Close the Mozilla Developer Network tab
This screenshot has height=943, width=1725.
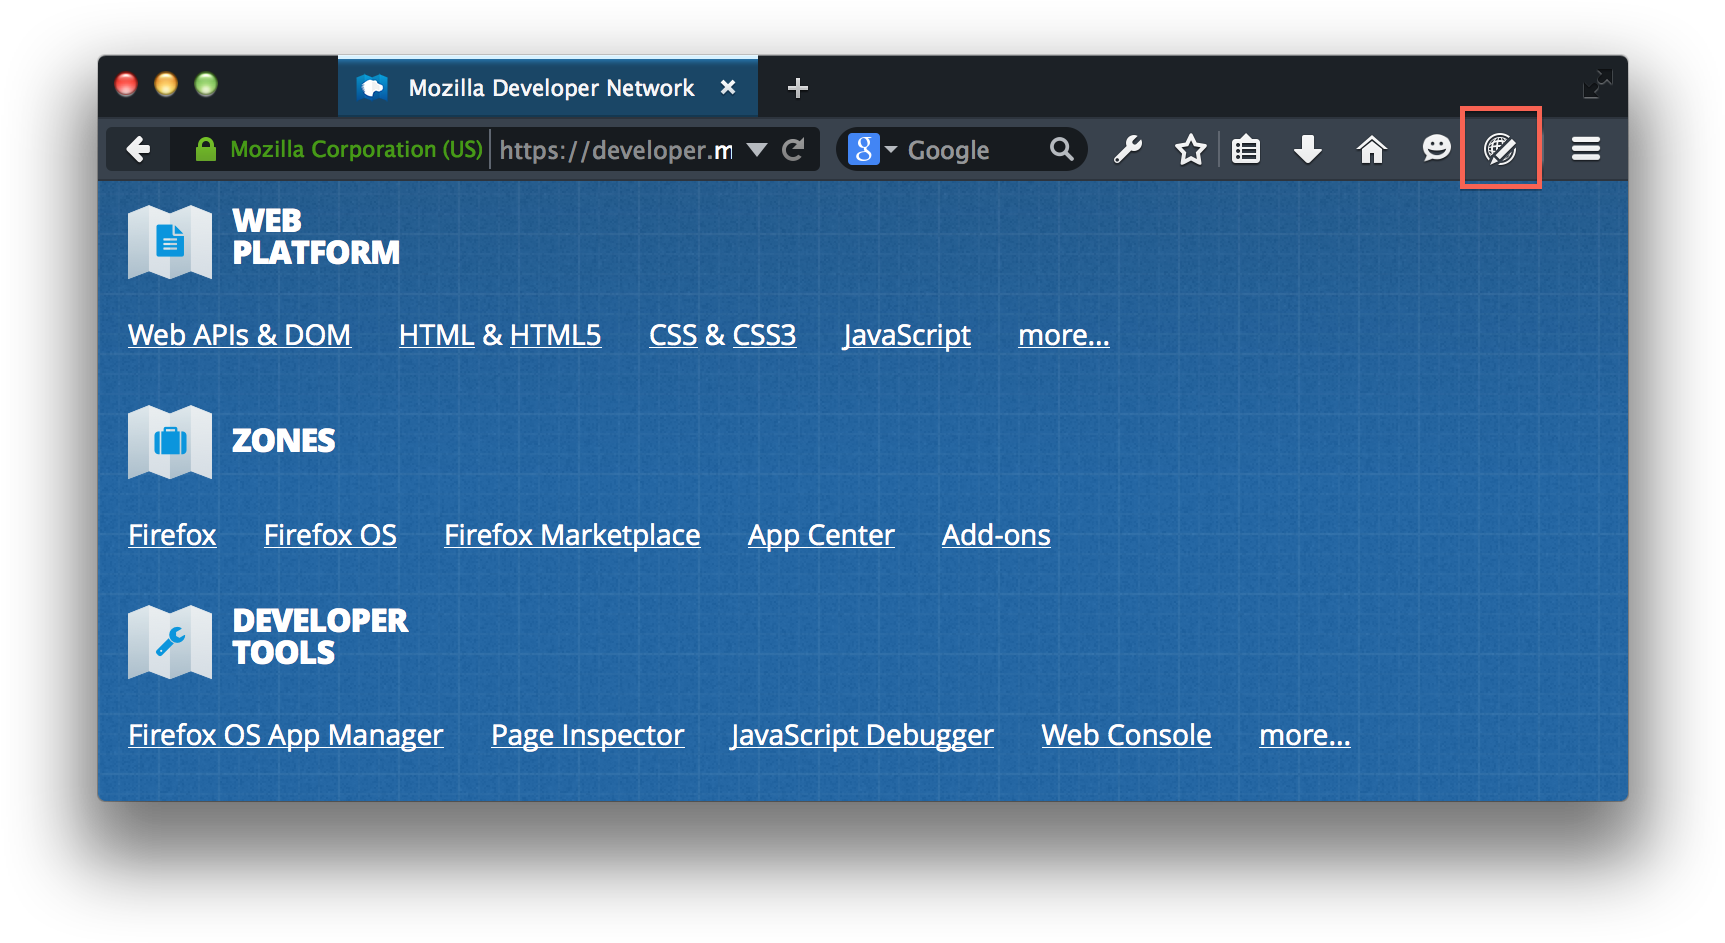click(x=728, y=87)
